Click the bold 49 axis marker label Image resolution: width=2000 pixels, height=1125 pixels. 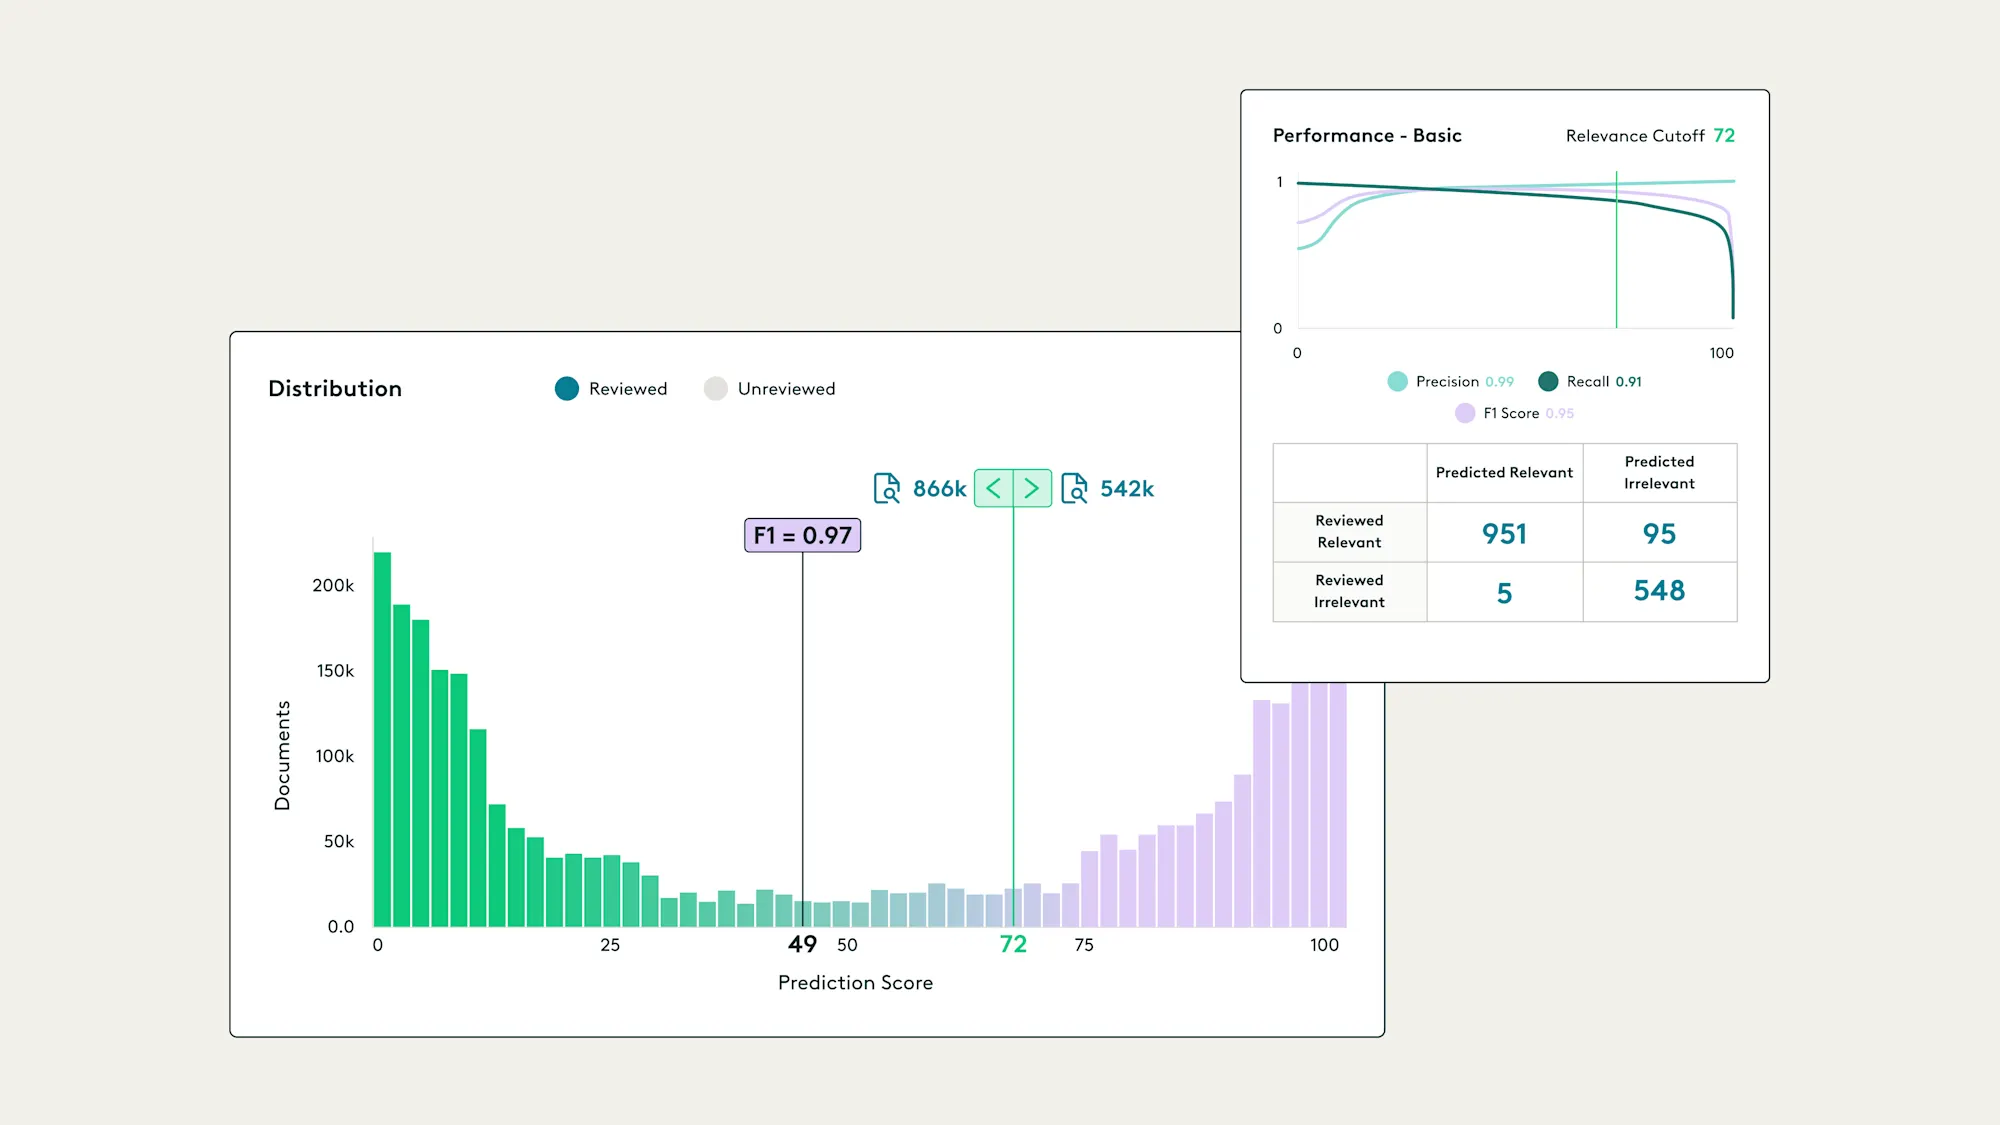click(x=802, y=944)
